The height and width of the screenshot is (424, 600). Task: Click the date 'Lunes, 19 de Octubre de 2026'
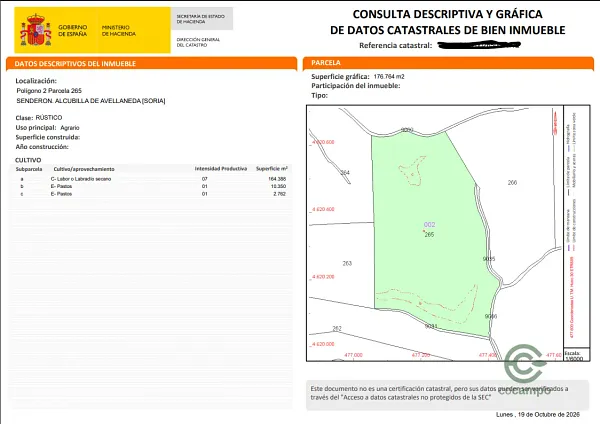(538, 414)
